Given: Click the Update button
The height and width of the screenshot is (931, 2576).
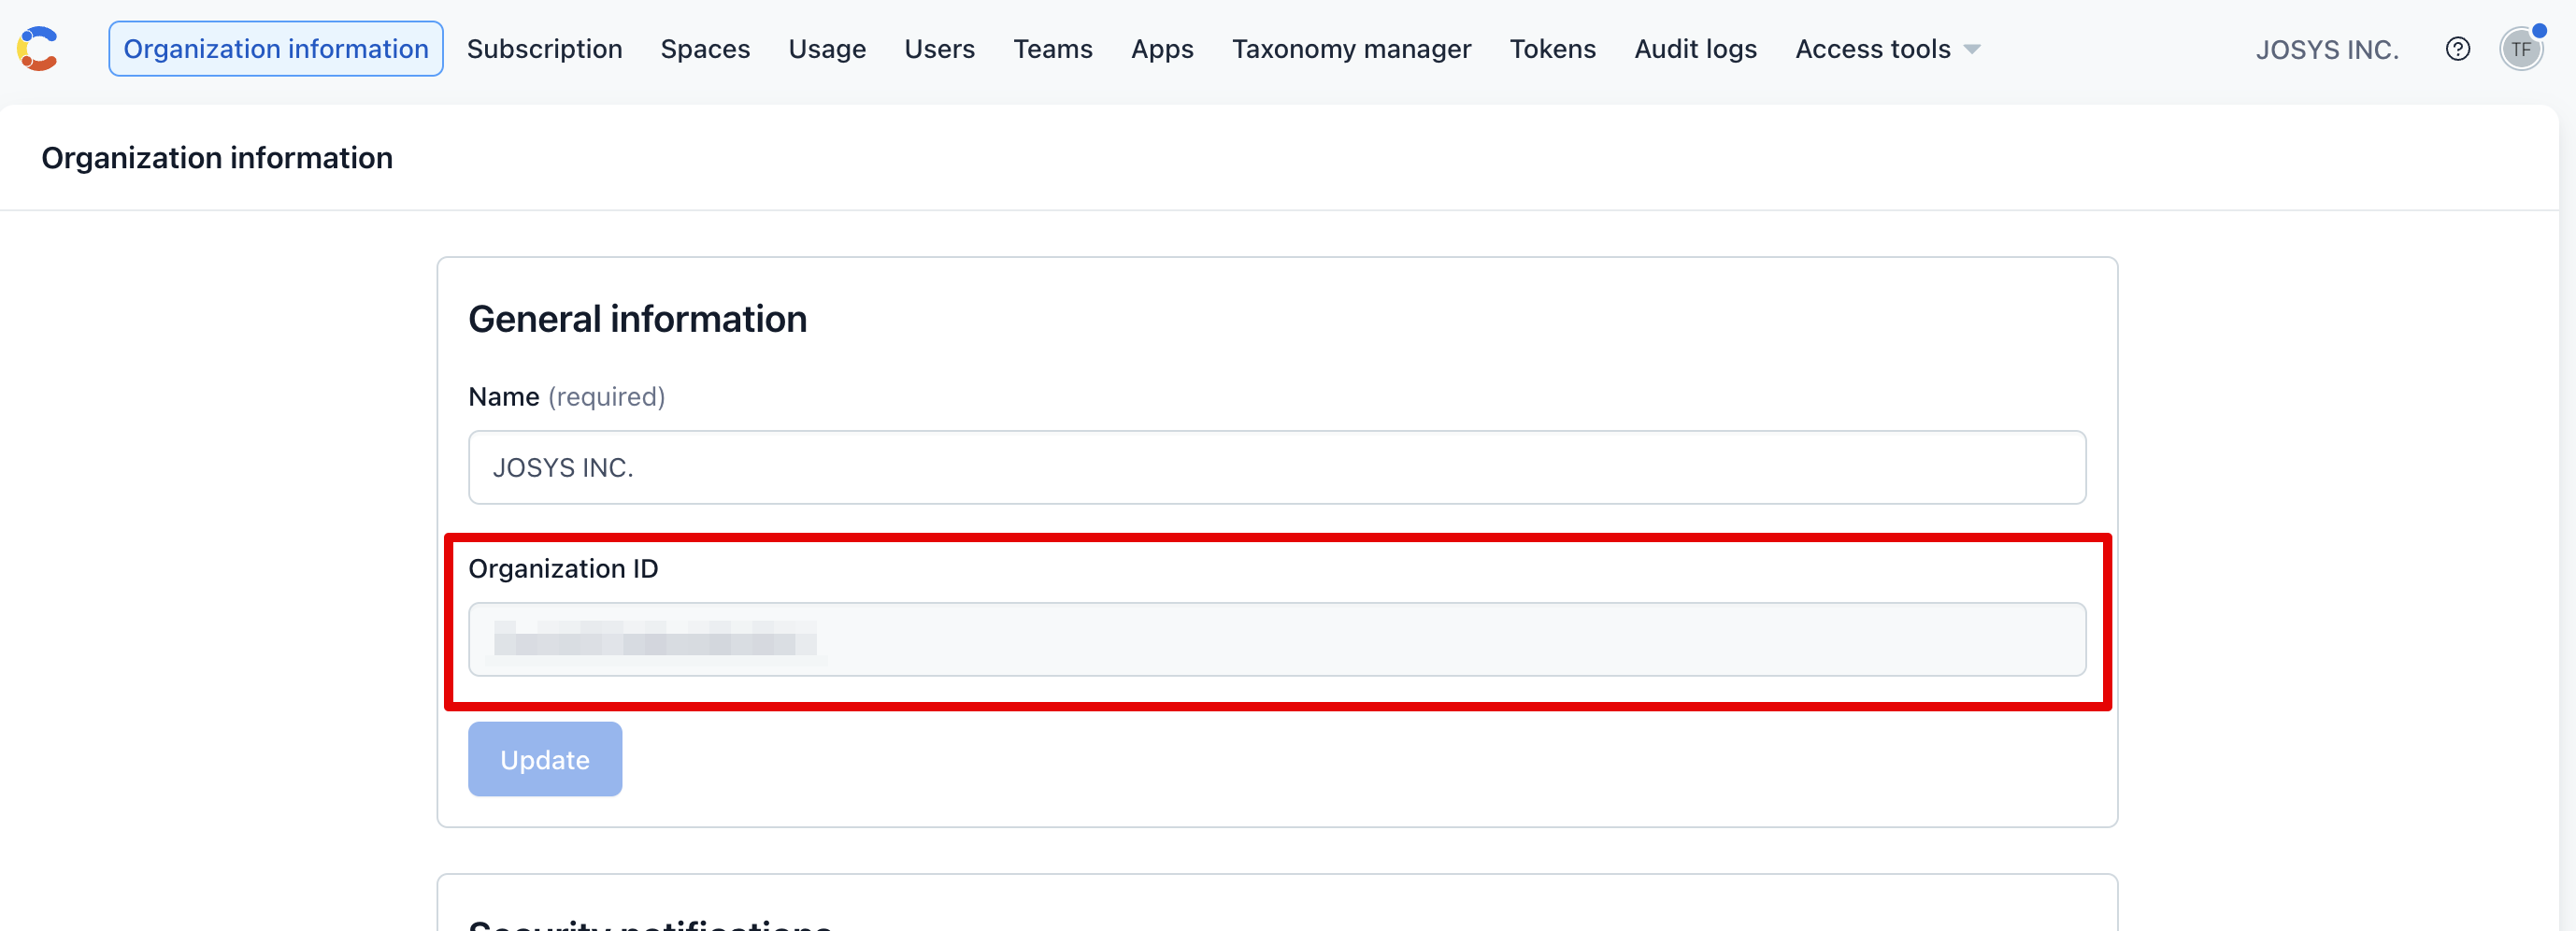Looking at the screenshot, I should (544, 759).
